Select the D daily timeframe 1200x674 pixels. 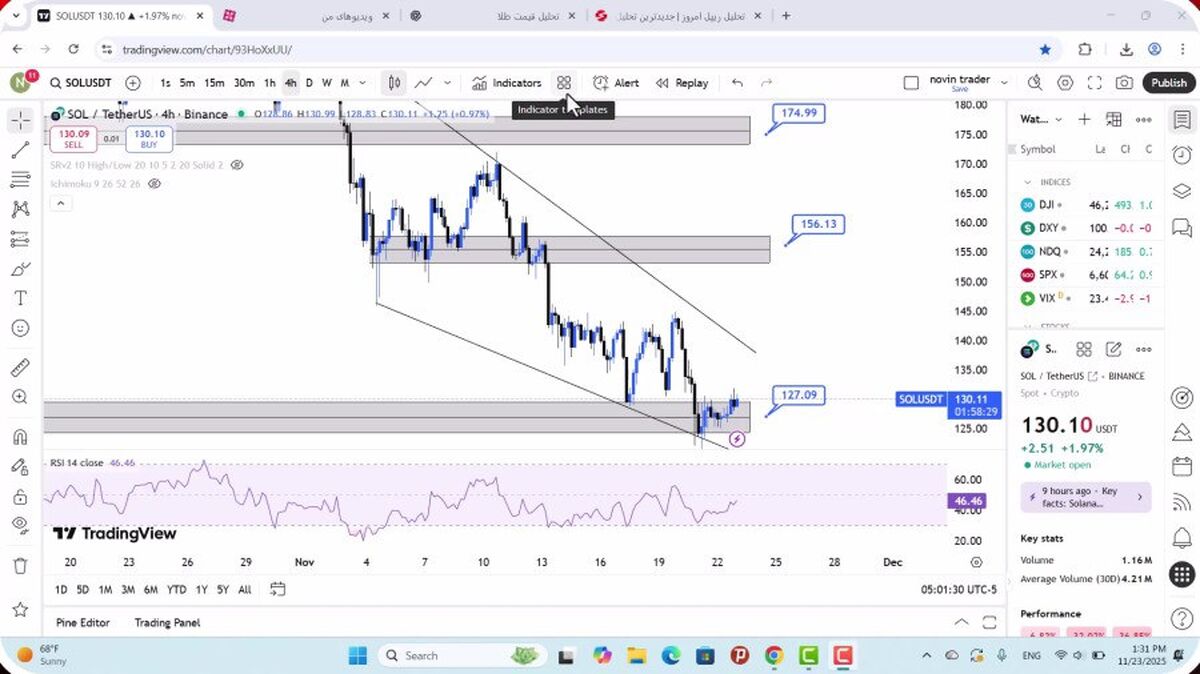(x=309, y=83)
